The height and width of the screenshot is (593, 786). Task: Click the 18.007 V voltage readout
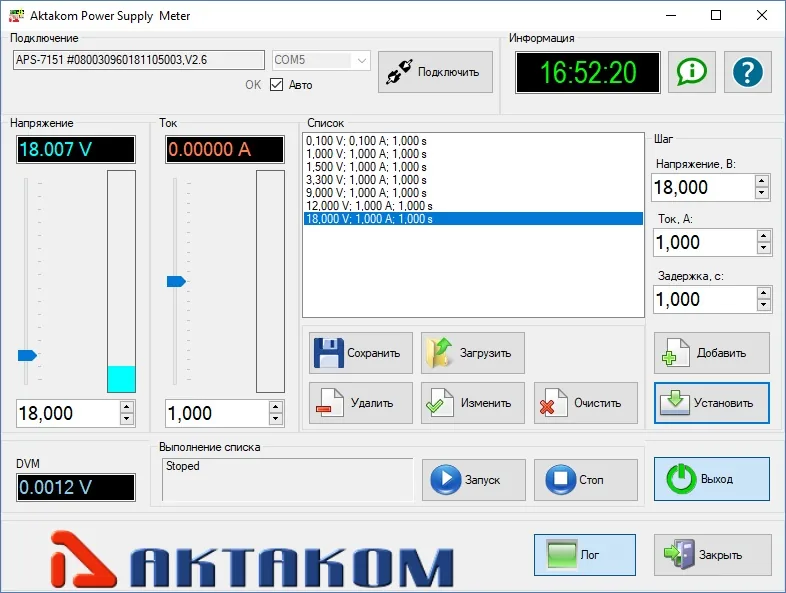pos(76,149)
